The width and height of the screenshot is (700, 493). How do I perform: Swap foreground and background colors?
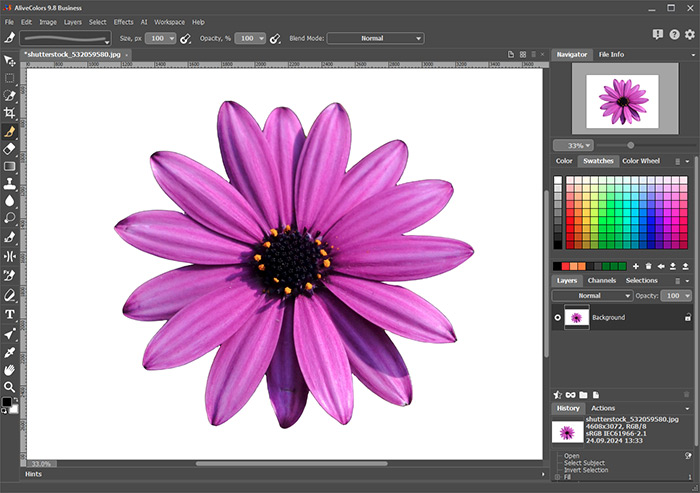(16, 400)
